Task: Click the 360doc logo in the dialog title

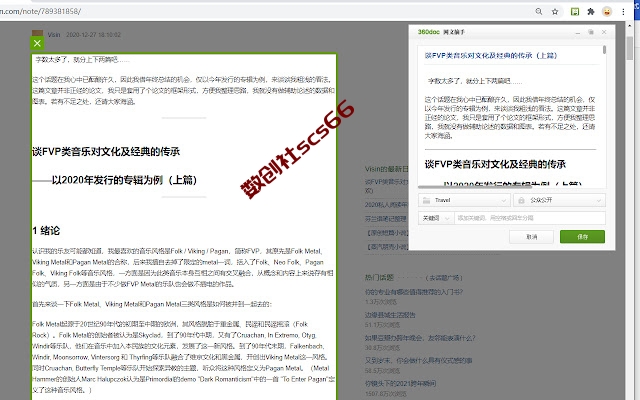Action: coord(429,32)
